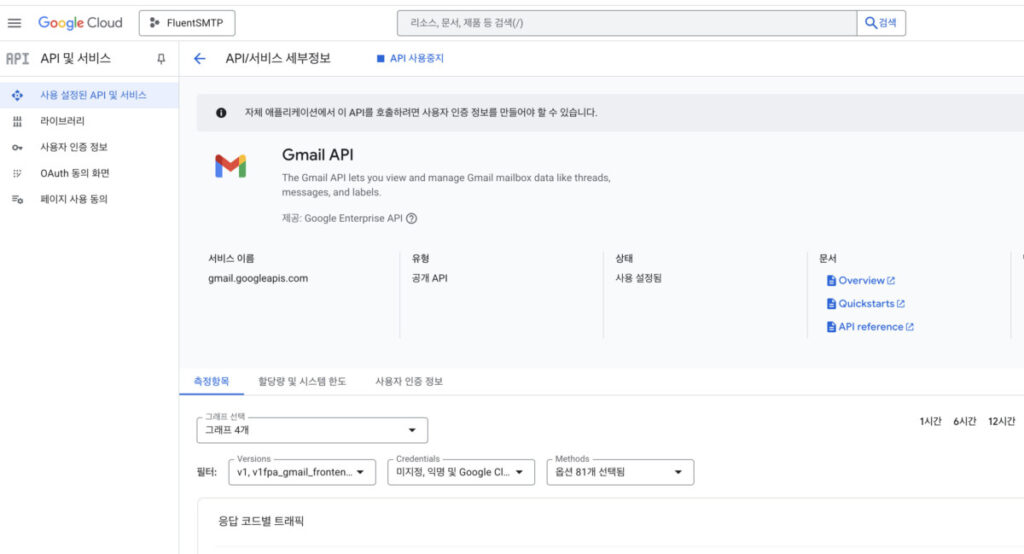This screenshot has width=1024, height=554.
Task: Select the 12시간 time range
Action: click(x=1001, y=422)
